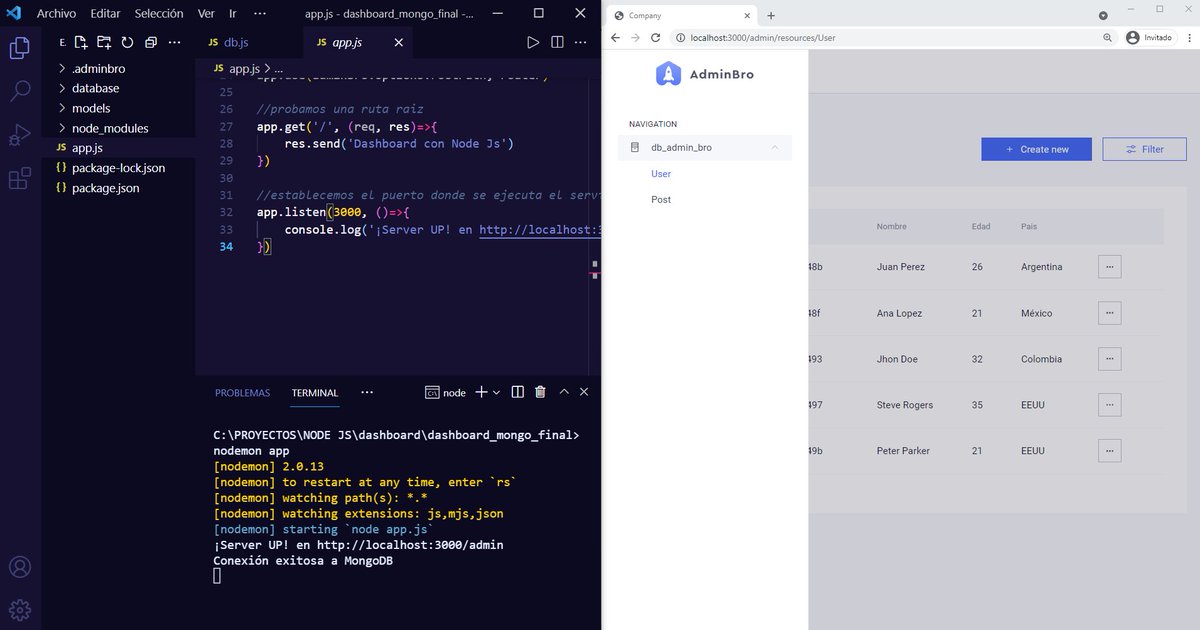Open the actions menu for Steve Rogers row
This screenshot has height=630, width=1200.
[1109, 405]
